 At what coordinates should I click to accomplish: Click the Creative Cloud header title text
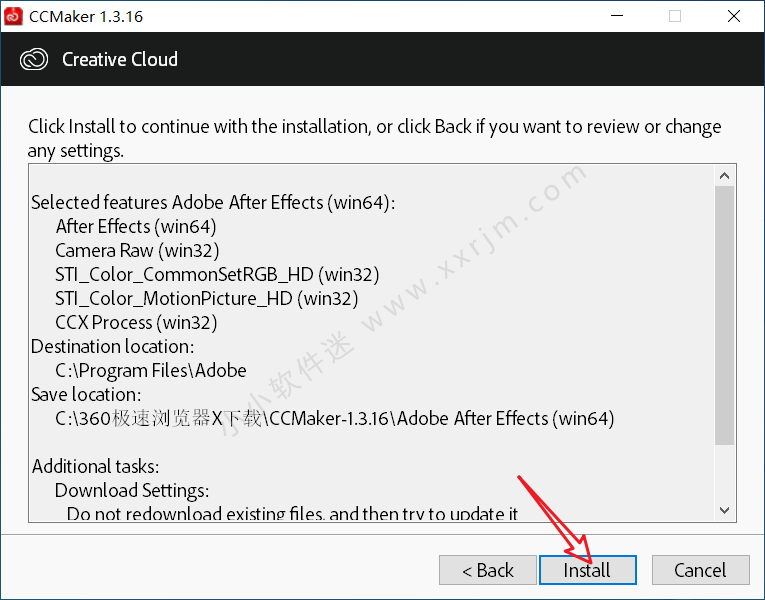(x=120, y=60)
